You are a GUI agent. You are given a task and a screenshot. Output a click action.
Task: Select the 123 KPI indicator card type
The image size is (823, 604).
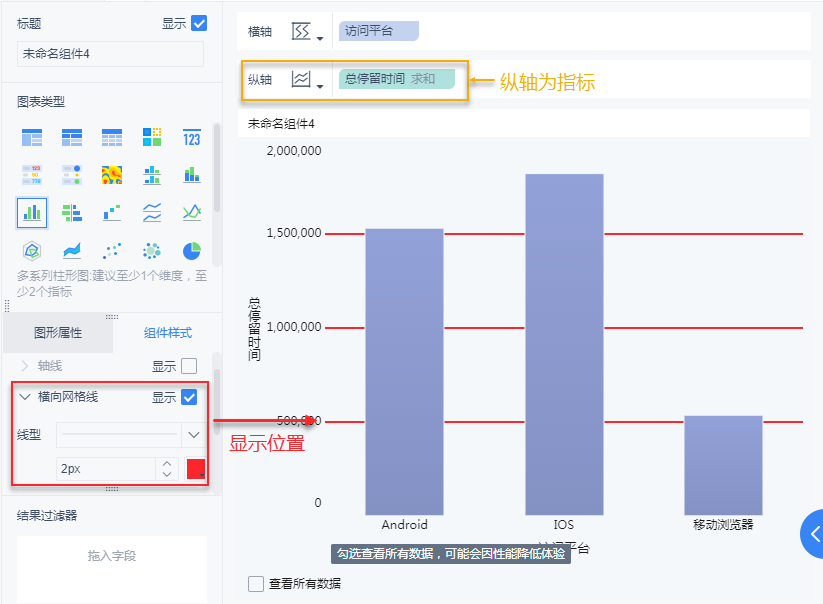point(192,137)
